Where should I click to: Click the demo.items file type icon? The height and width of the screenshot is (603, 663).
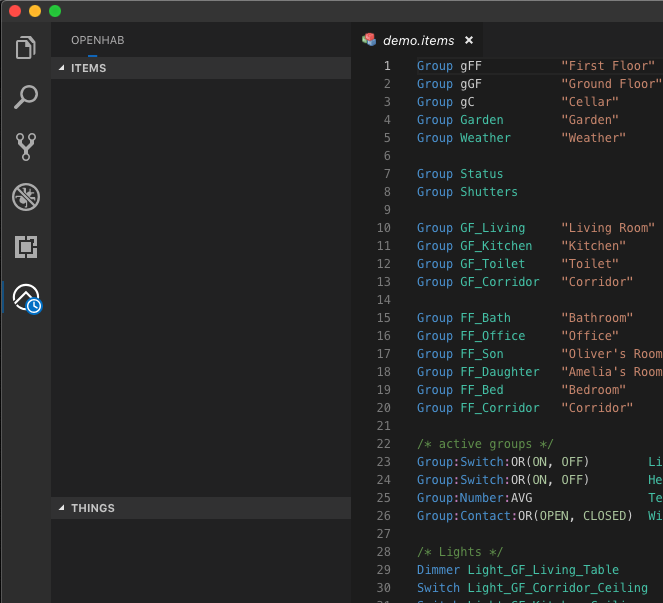pyautogui.click(x=369, y=40)
